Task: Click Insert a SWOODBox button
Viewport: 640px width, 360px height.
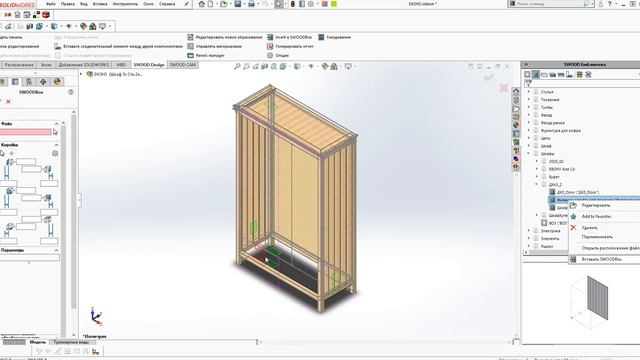Action: pyautogui.click(x=290, y=37)
